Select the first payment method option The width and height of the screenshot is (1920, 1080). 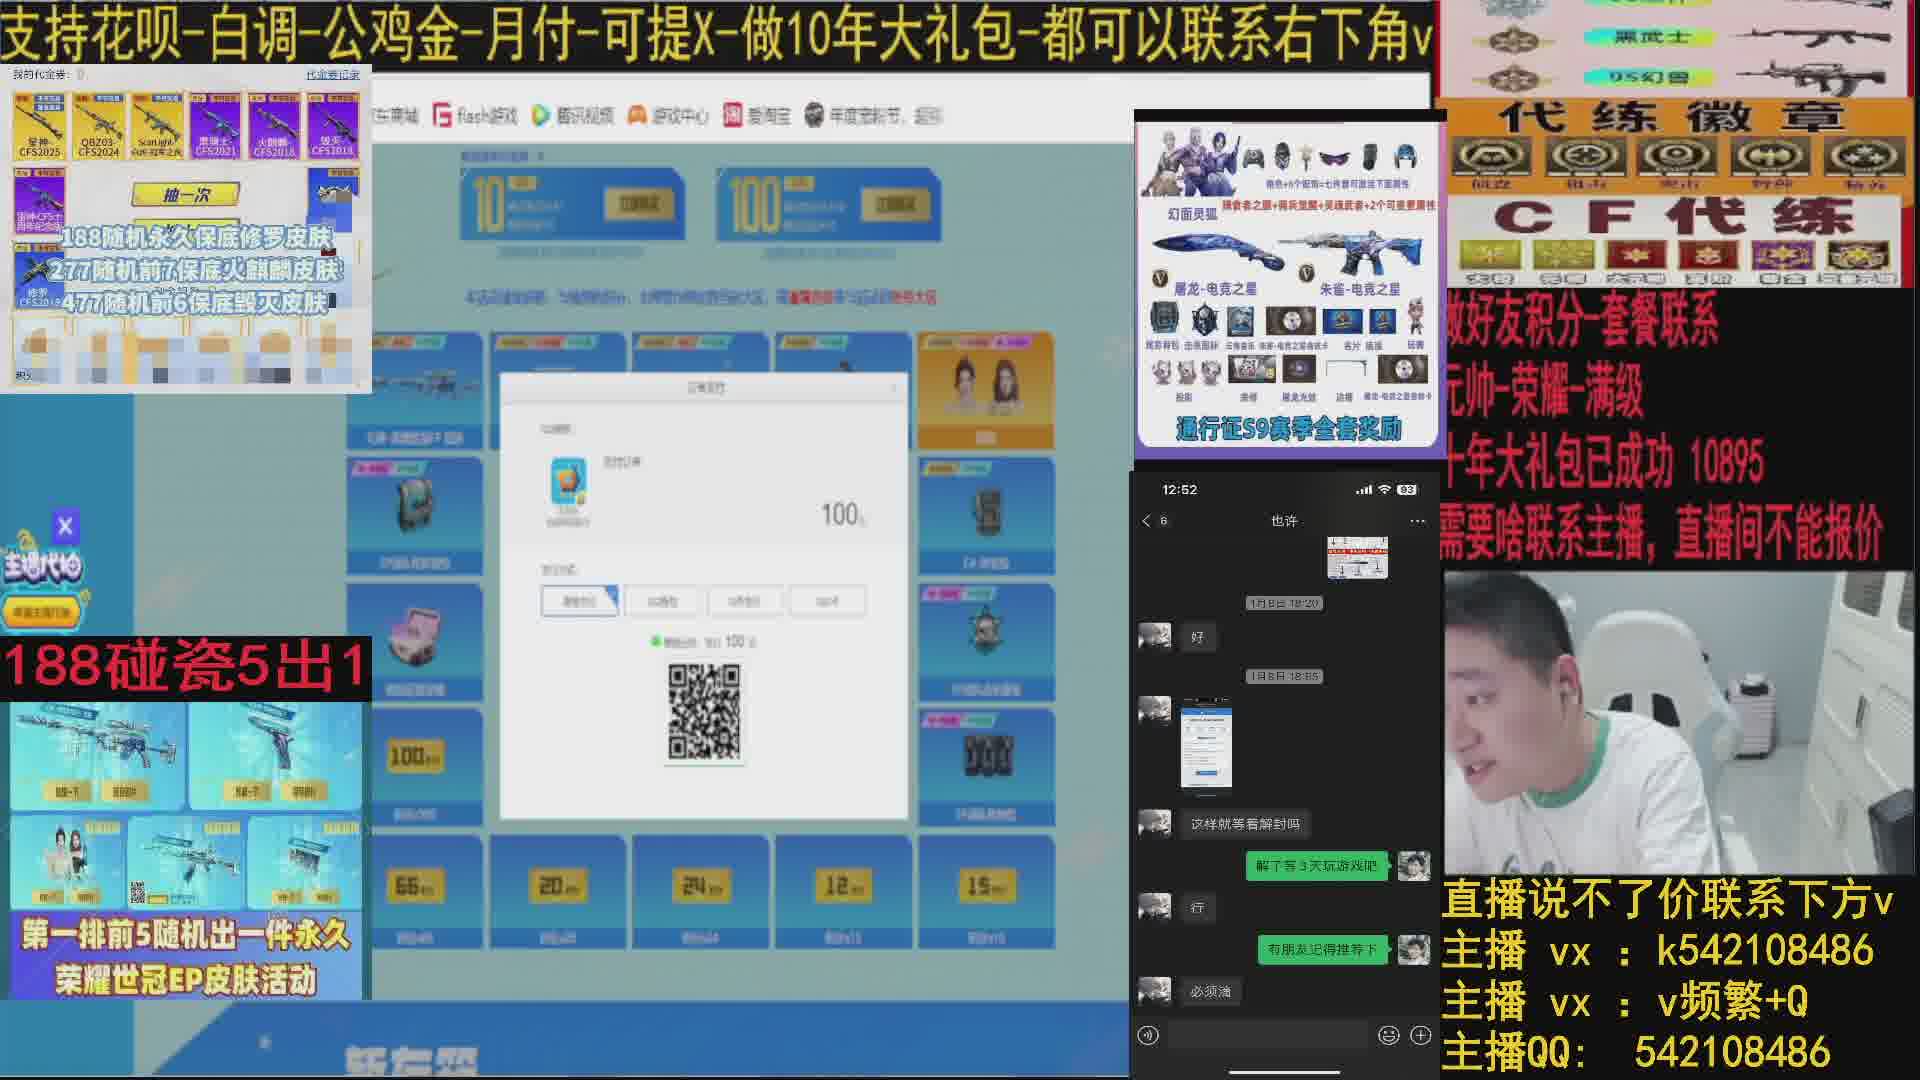579,601
